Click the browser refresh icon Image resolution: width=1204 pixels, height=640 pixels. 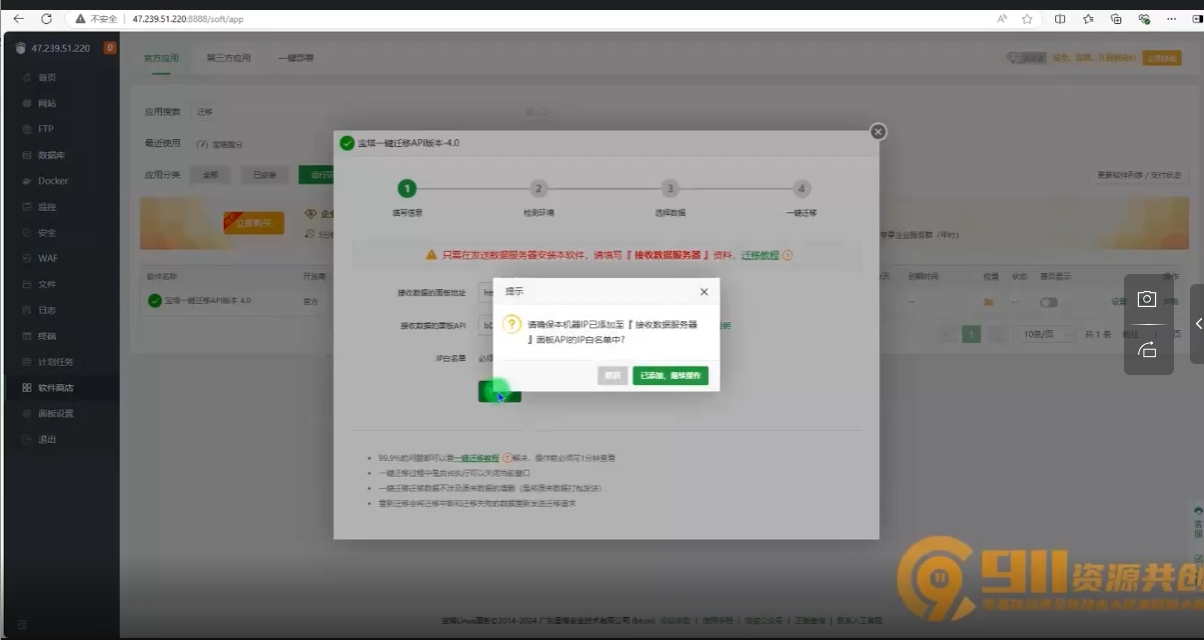(x=46, y=19)
